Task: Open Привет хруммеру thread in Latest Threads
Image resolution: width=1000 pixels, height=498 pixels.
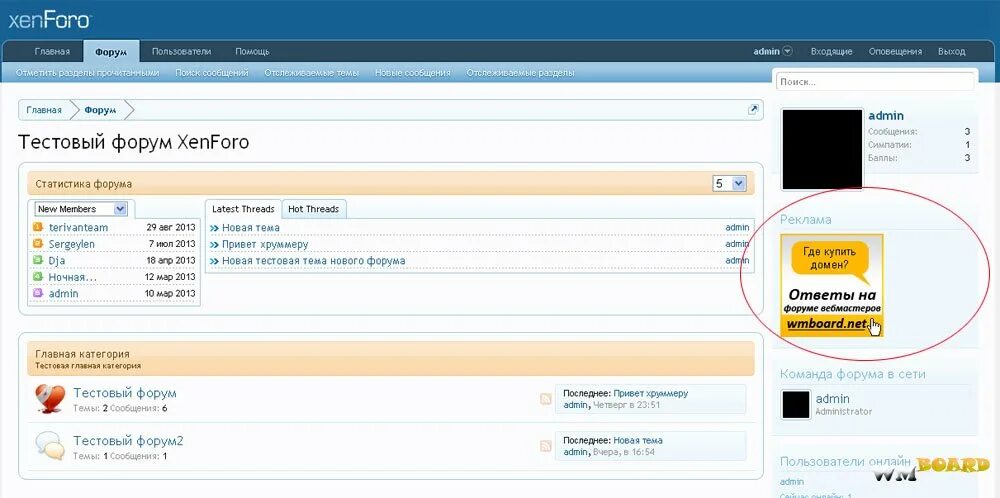Action: pyautogui.click(x=265, y=244)
